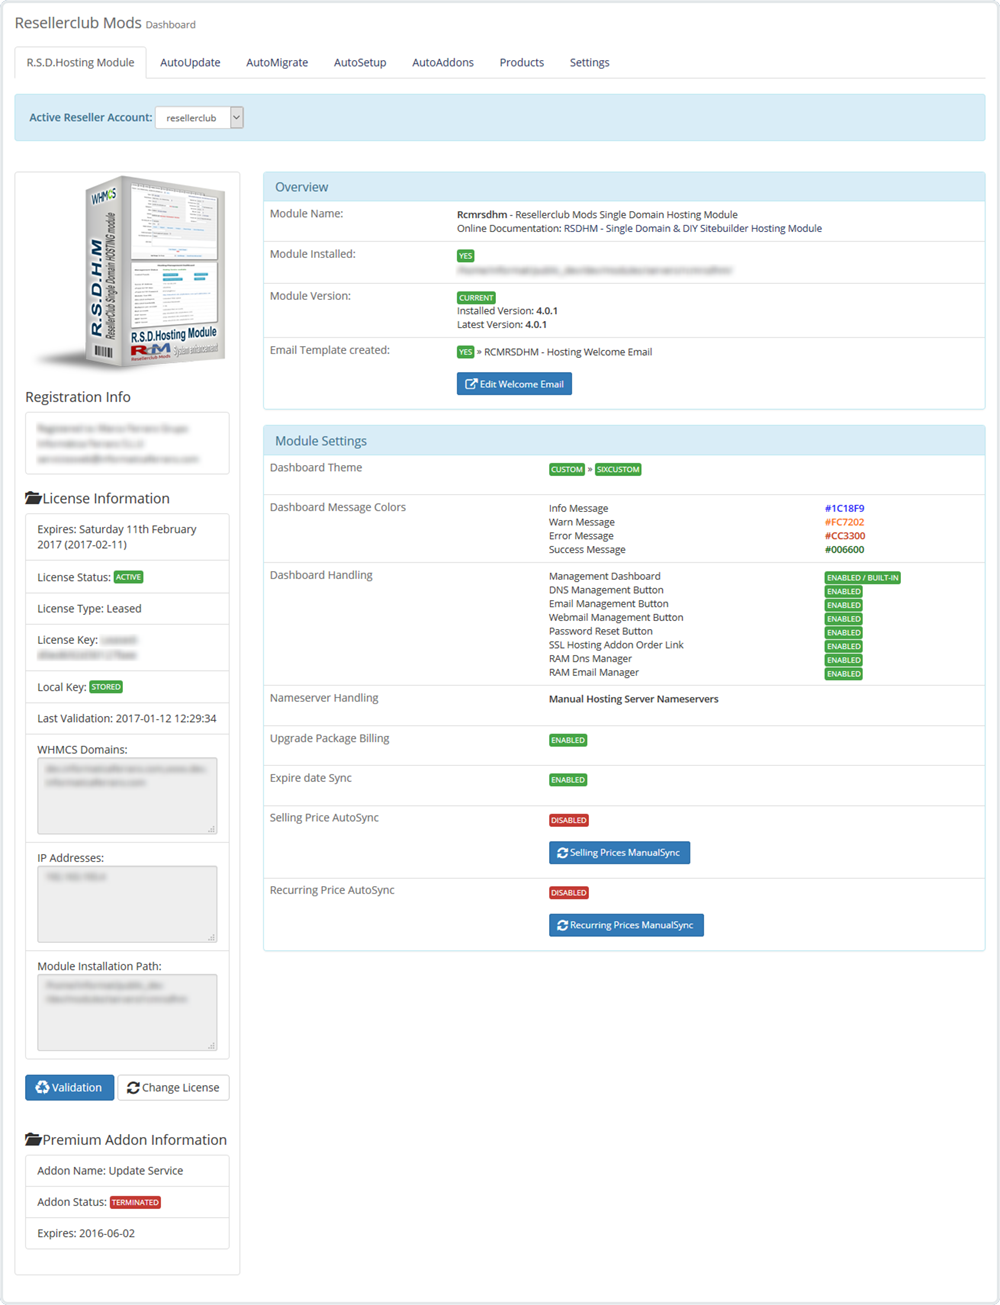Click the #FC7202 warn message color
The height and width of the screenshot is (1305, 1000).
(845, 522)
